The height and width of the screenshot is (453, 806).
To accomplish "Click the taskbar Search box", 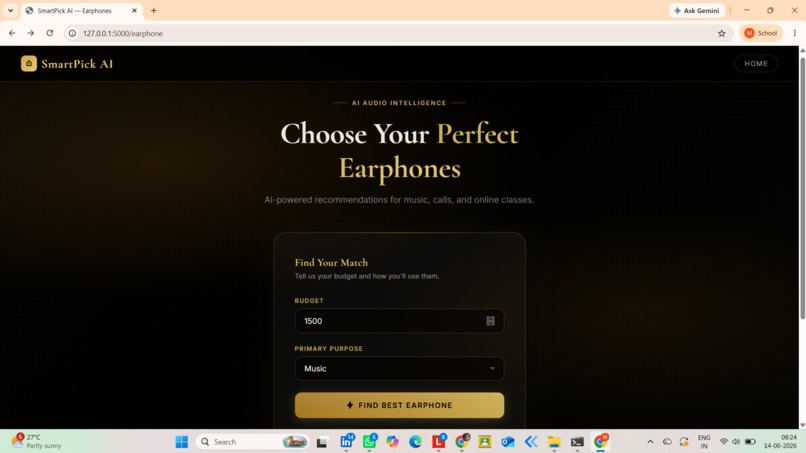I will pos(252,442).
